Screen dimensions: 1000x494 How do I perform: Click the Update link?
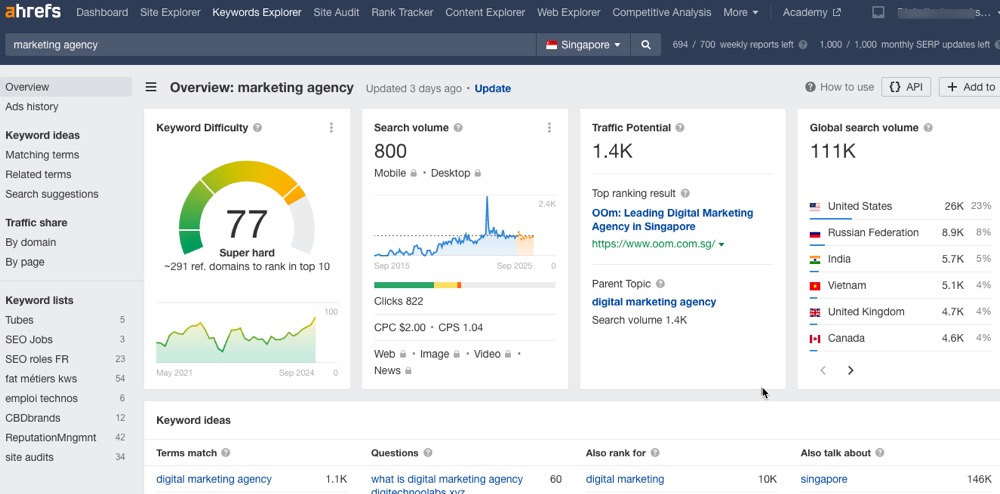click(x=492, y=88)
